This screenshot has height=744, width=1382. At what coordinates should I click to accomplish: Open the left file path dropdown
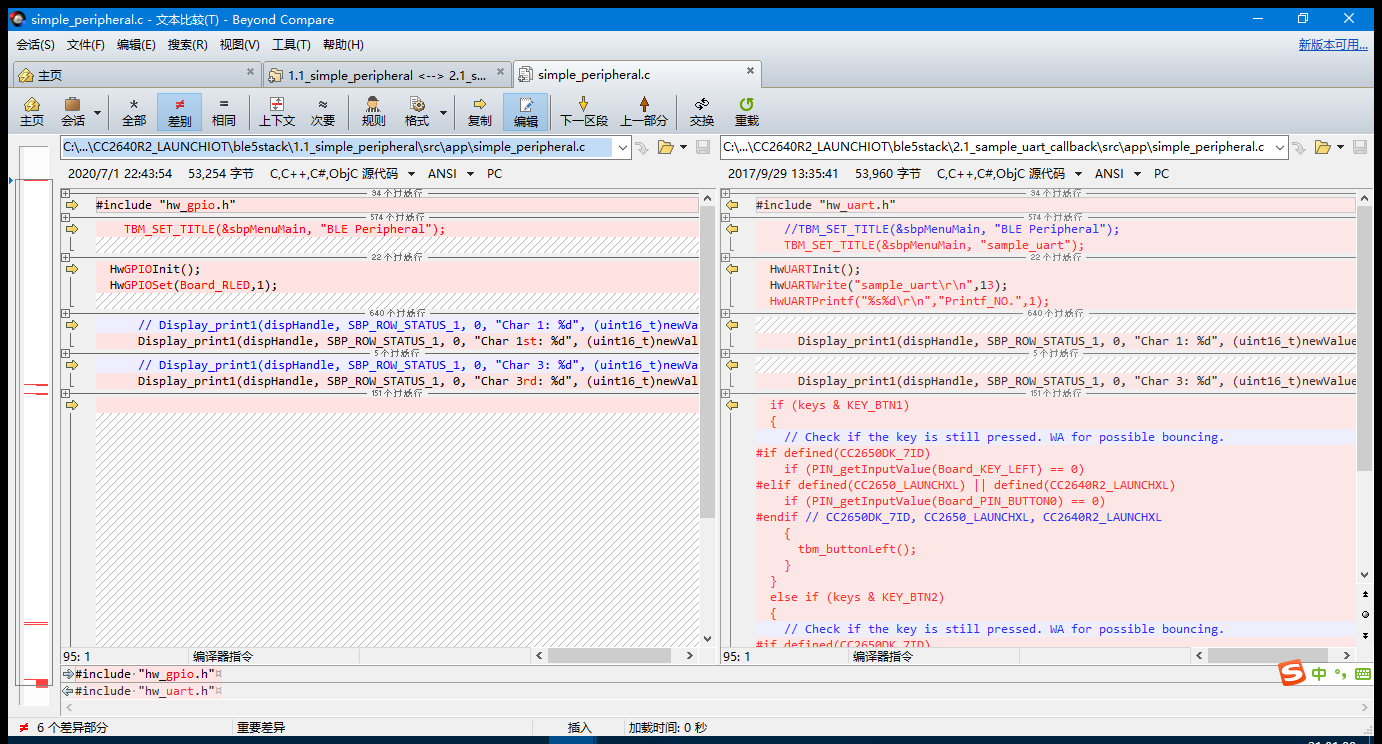622,147
